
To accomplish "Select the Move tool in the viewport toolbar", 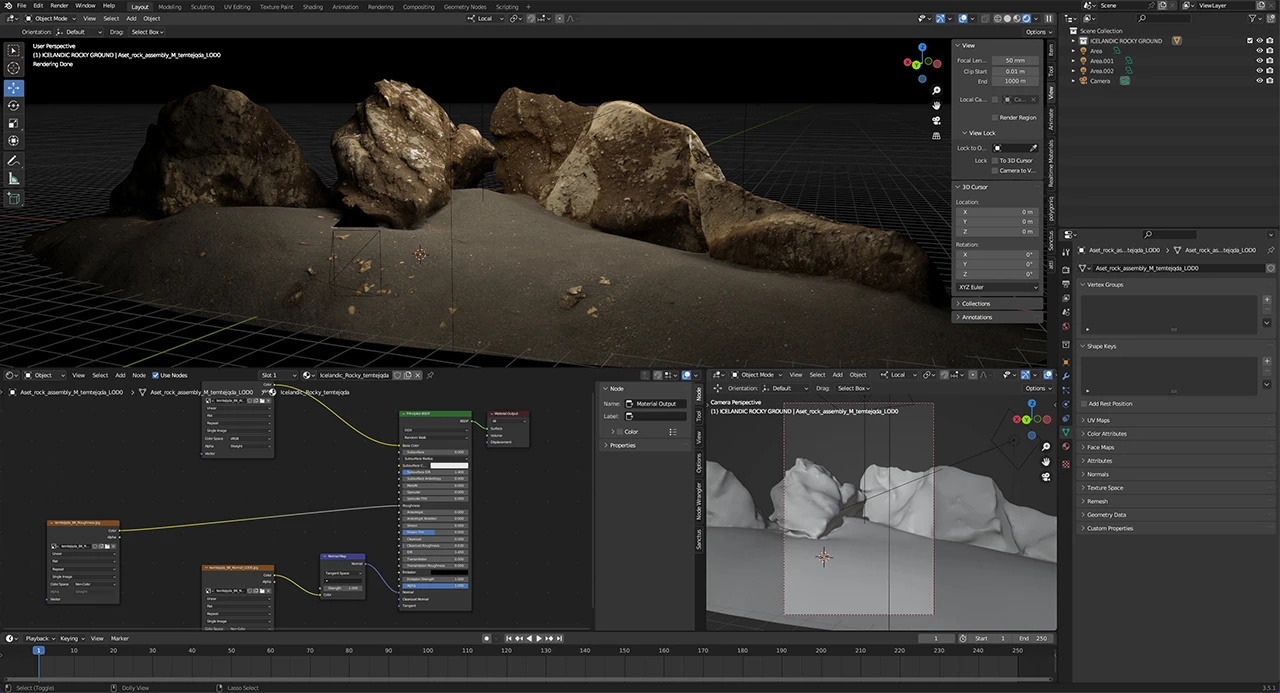I will tap(14, 87).
